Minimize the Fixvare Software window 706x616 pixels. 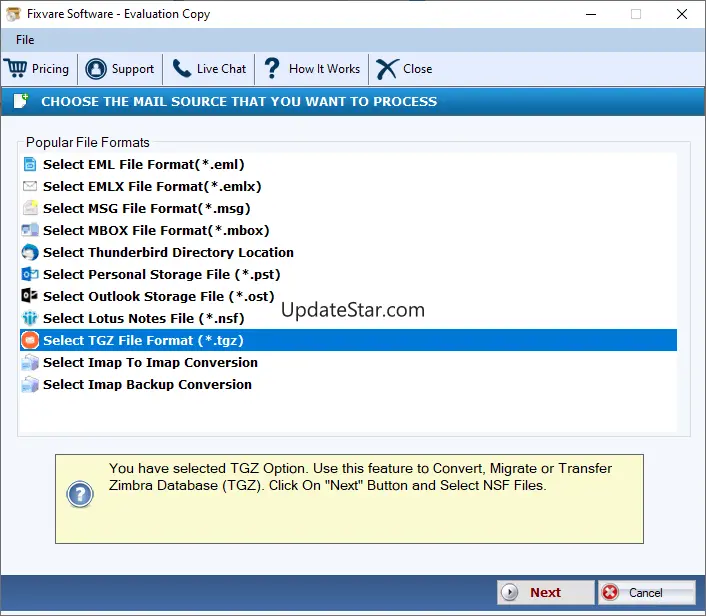[x=591, y=14]
